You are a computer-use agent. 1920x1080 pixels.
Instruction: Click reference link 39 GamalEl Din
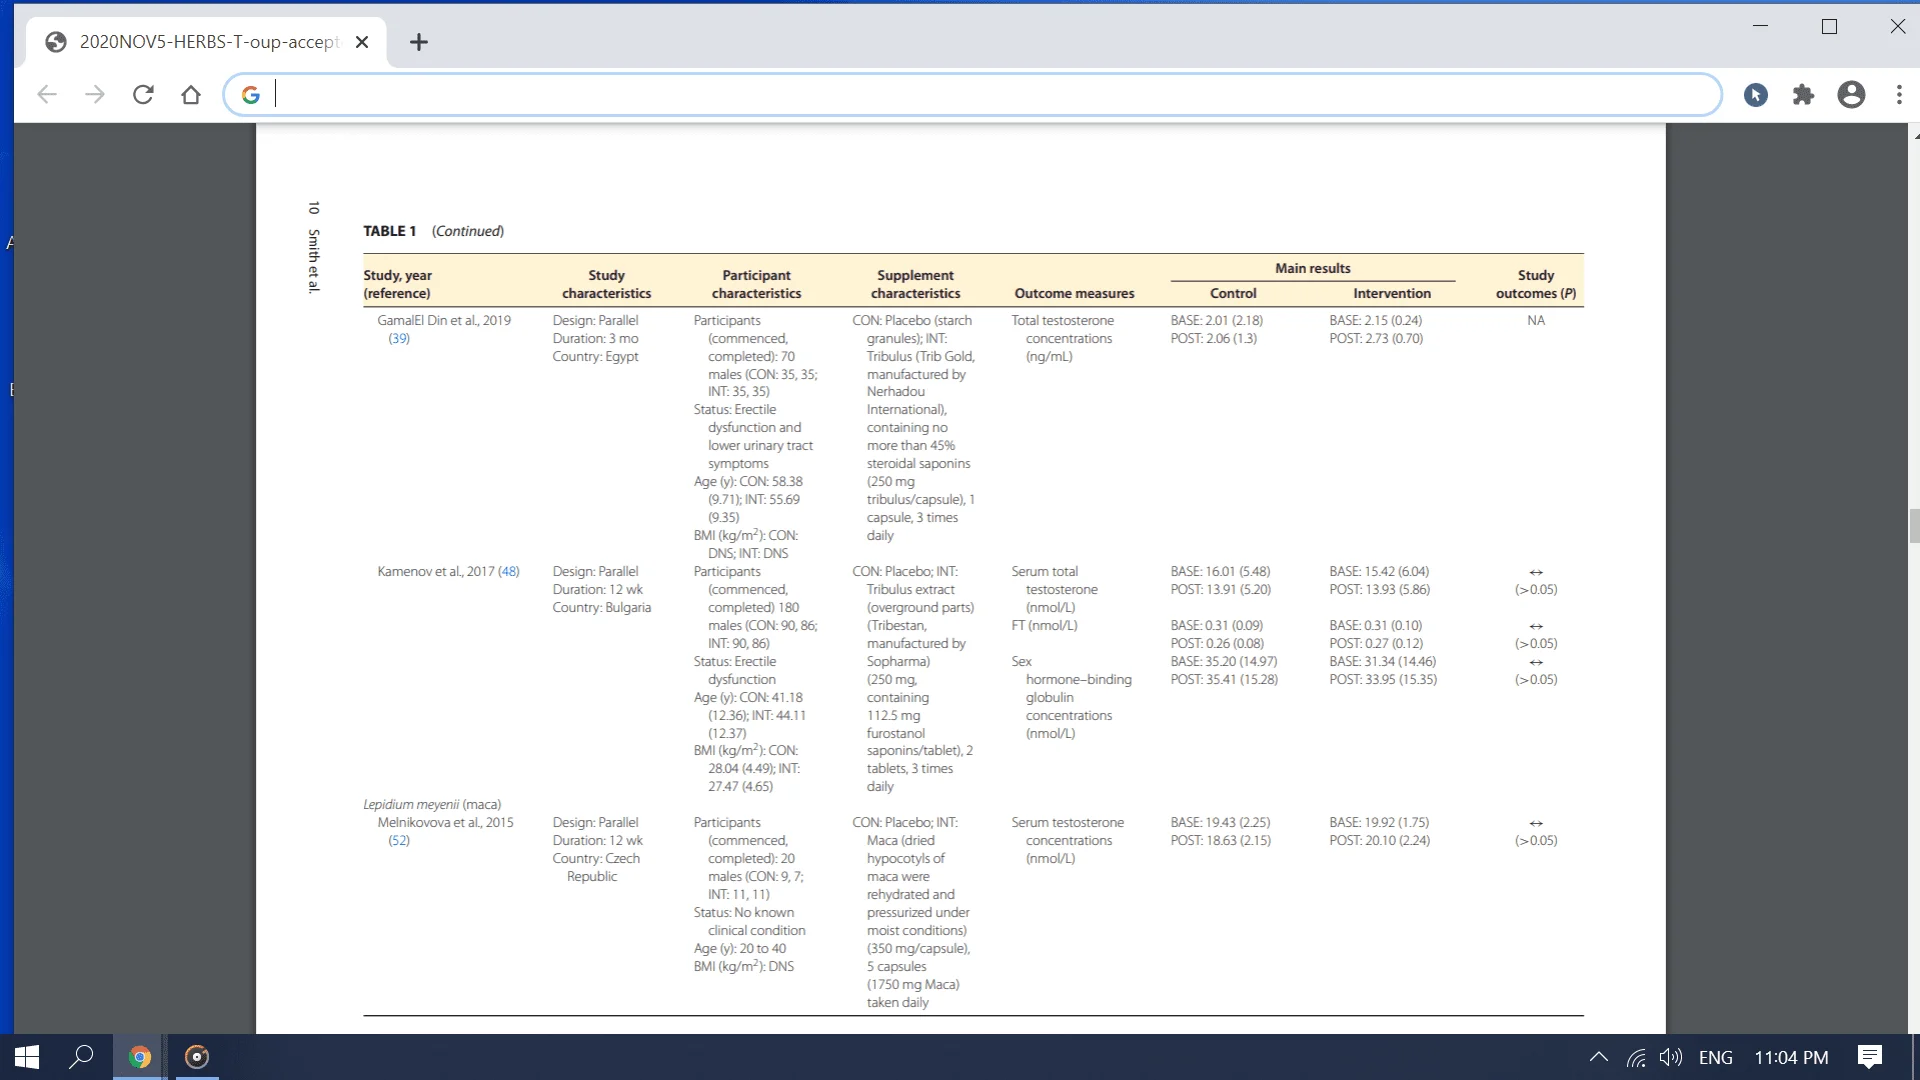click(398, 338)
